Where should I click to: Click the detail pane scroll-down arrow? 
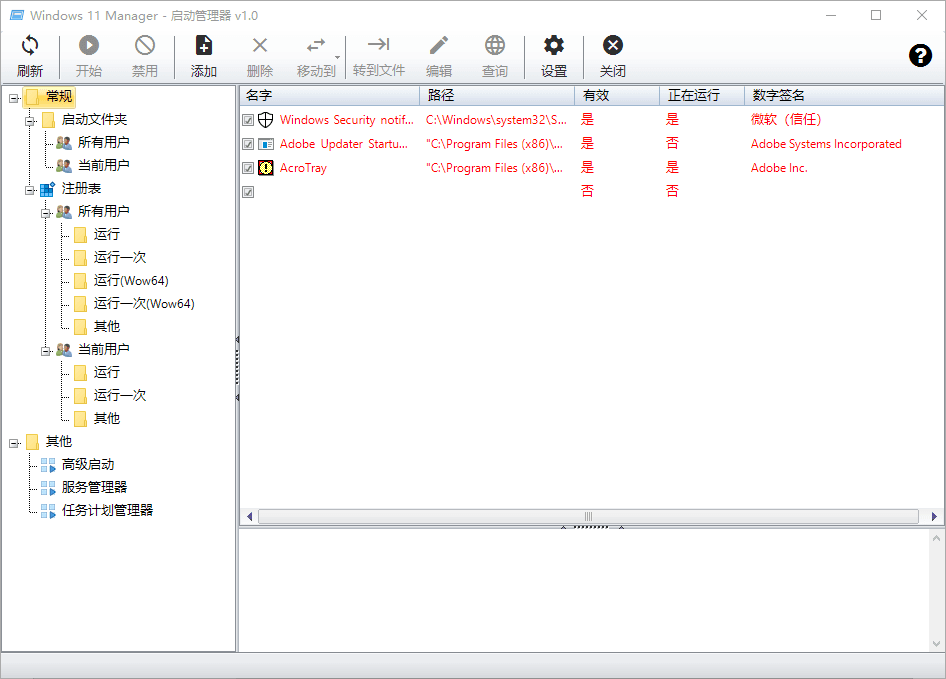(x=936, y=643)
